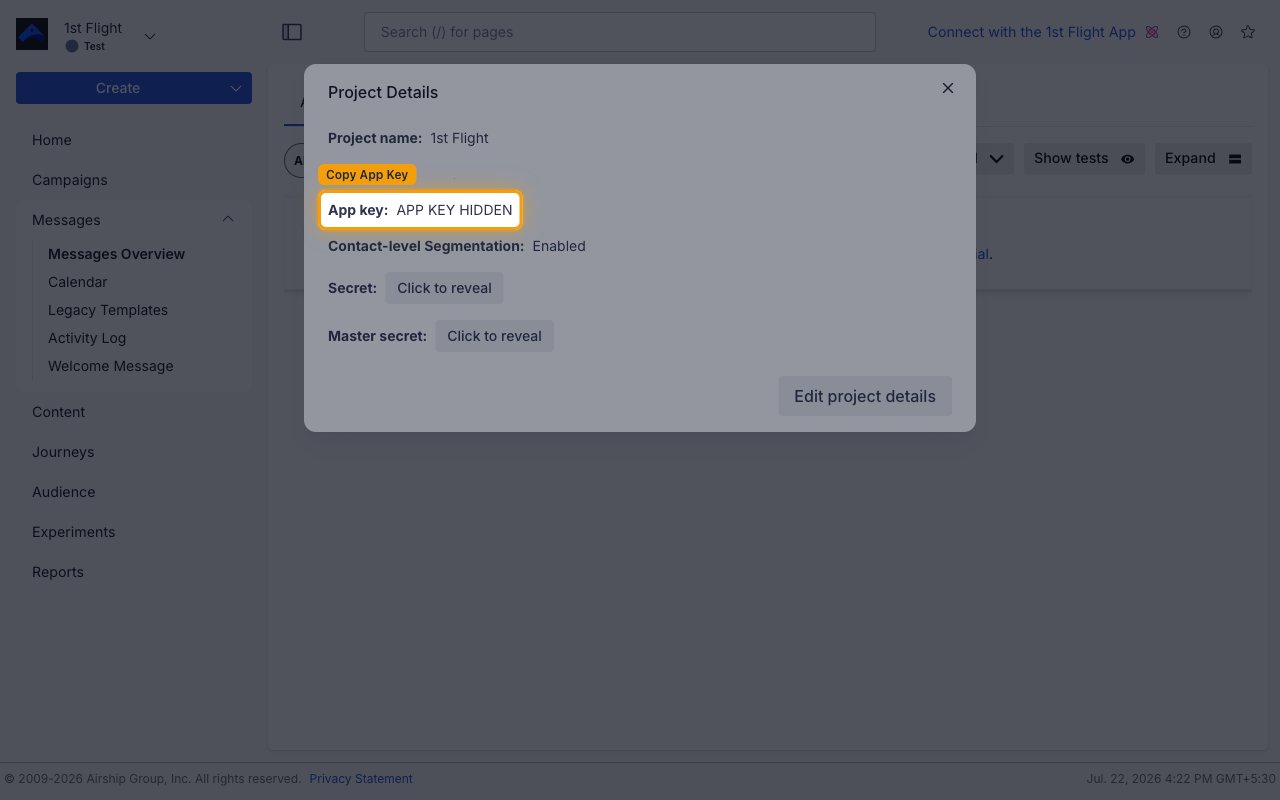Image resolution: width=1280 pixels, height=800 pixels.
Task: Open the user account profile icon
Action: coord(1216,32)
